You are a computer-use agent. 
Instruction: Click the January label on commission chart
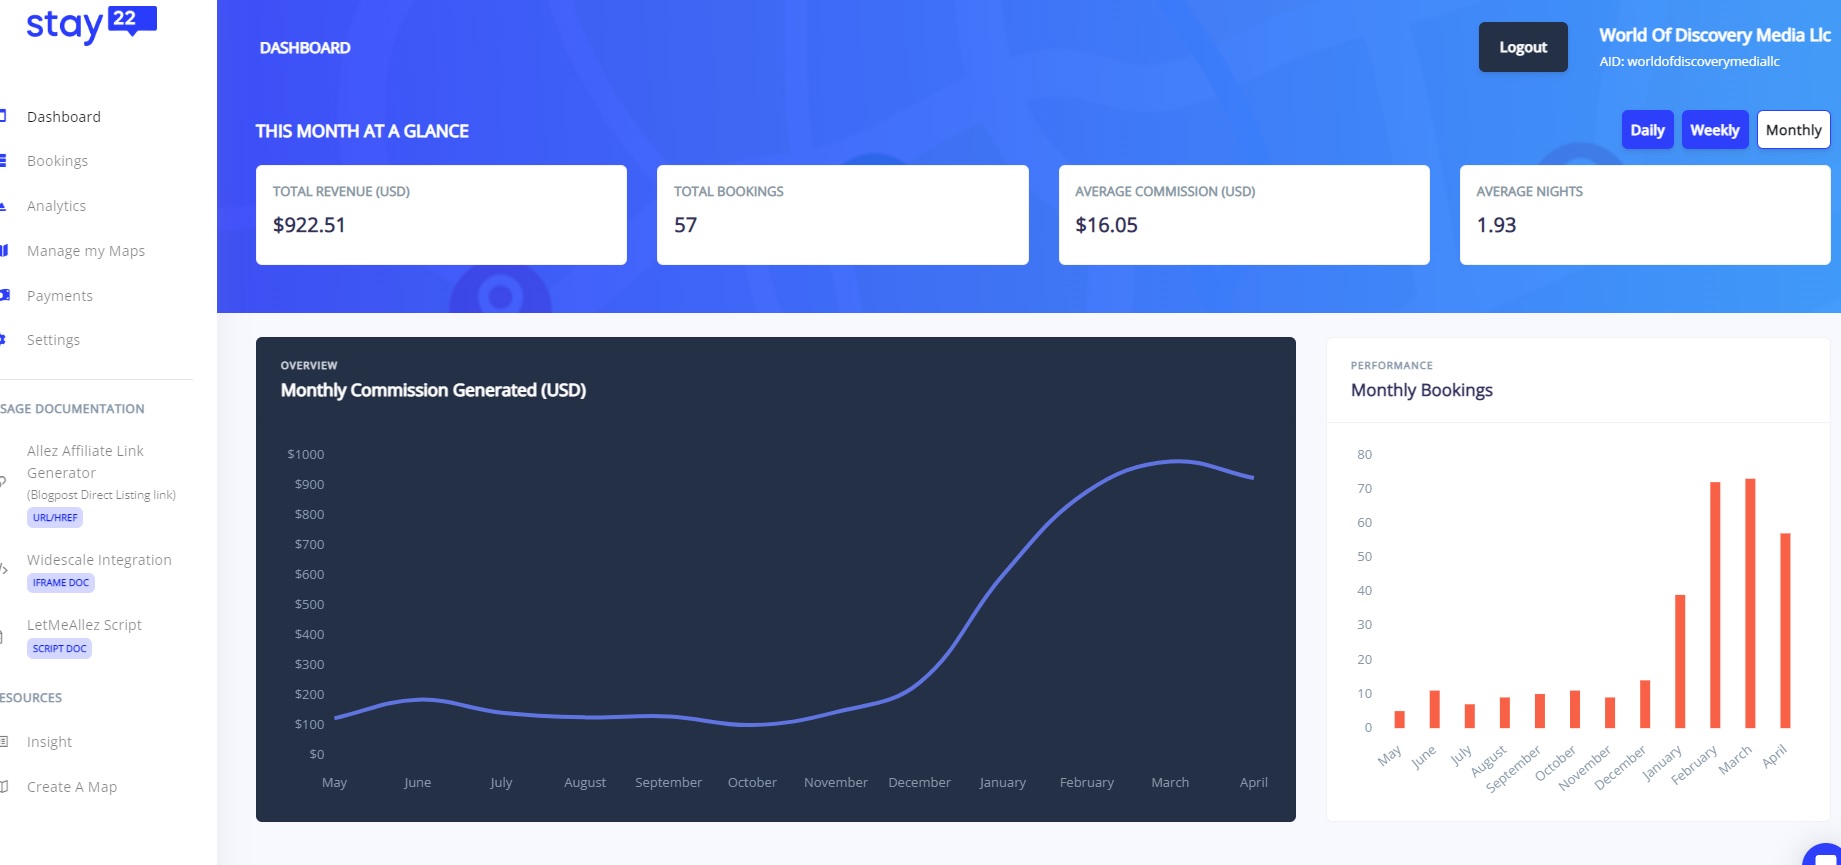tap(1002, 783)
